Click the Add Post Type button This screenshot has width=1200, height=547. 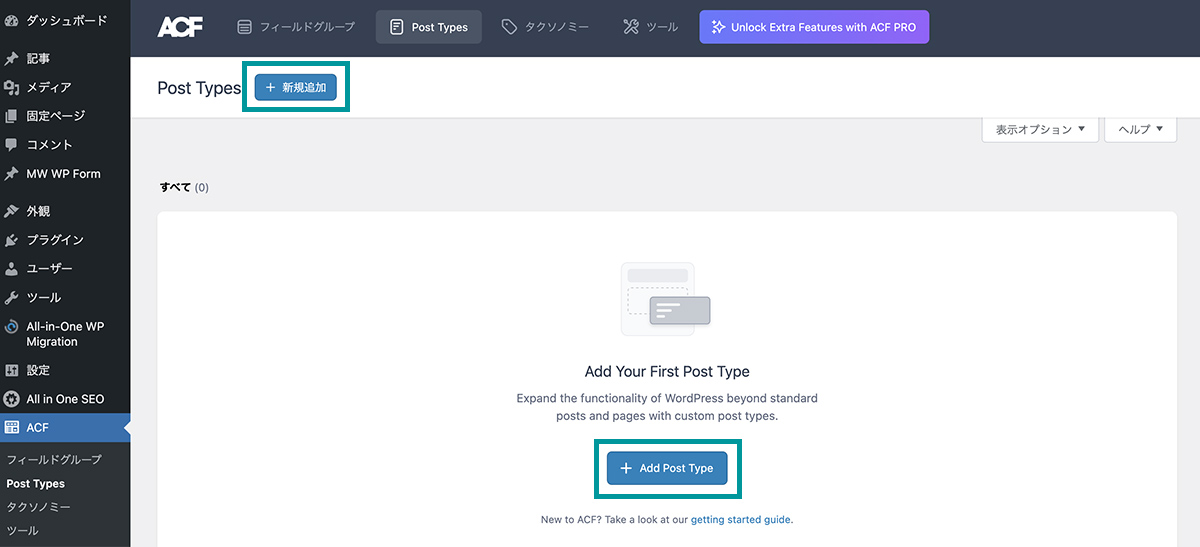(x=667, y=468)
